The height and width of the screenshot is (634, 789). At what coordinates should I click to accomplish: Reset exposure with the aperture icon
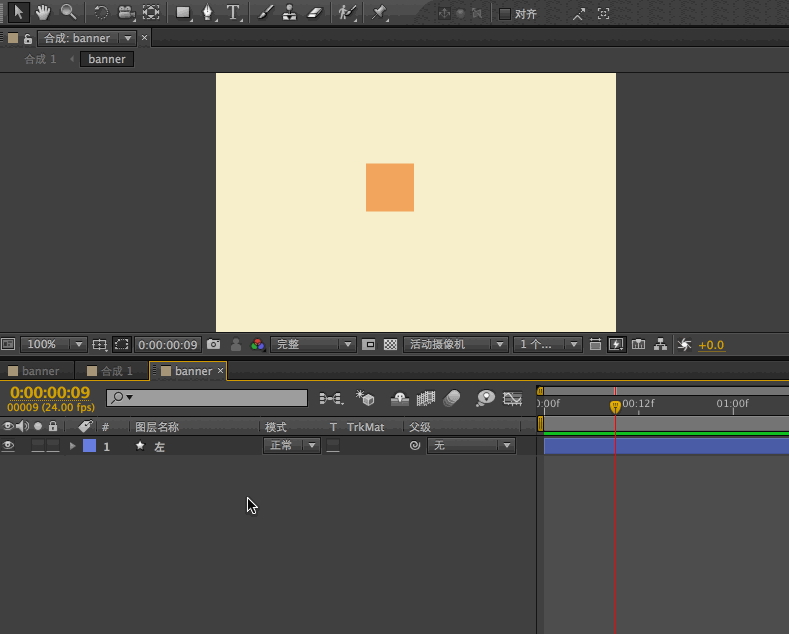pos(684,345)
